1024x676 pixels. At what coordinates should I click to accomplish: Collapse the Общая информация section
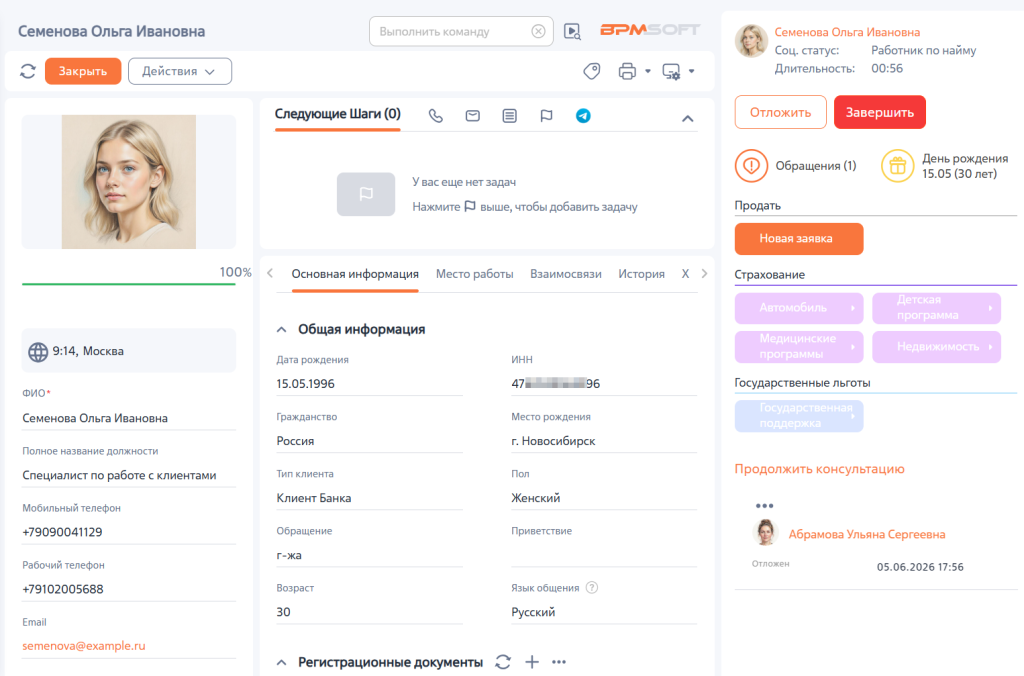click(x=281, y=330)
